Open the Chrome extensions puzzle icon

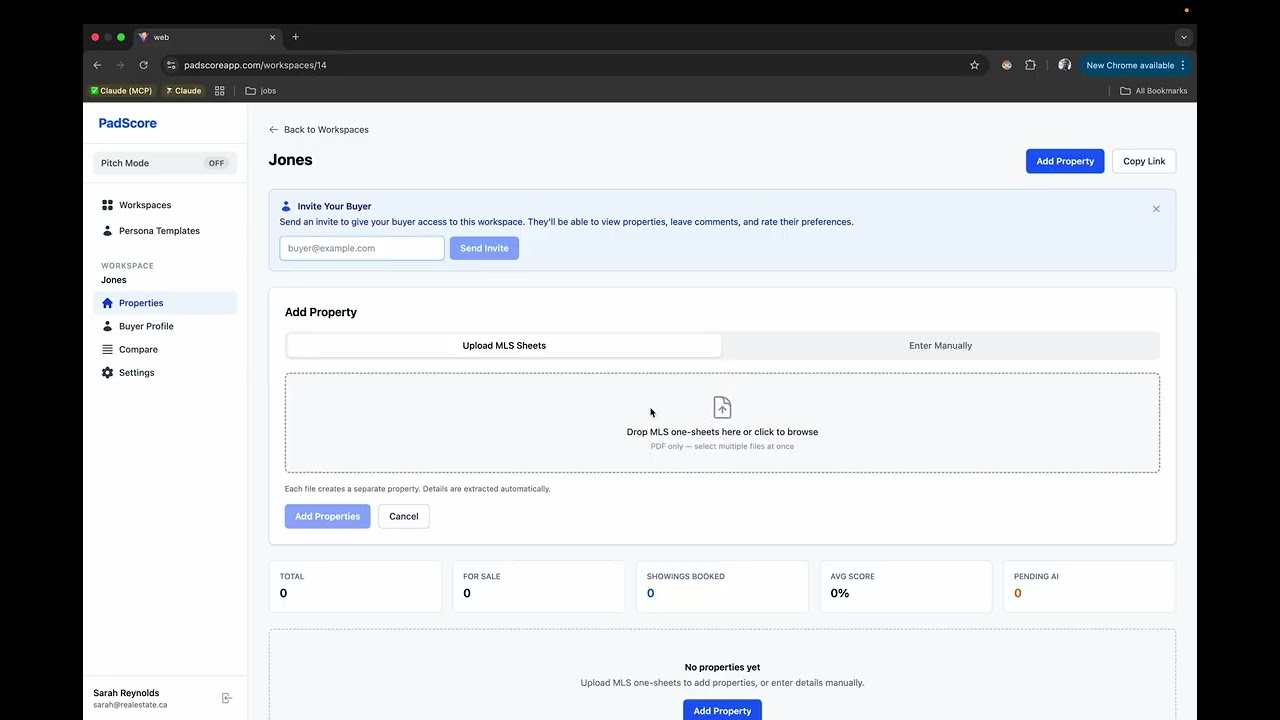tap(1030, 65)
